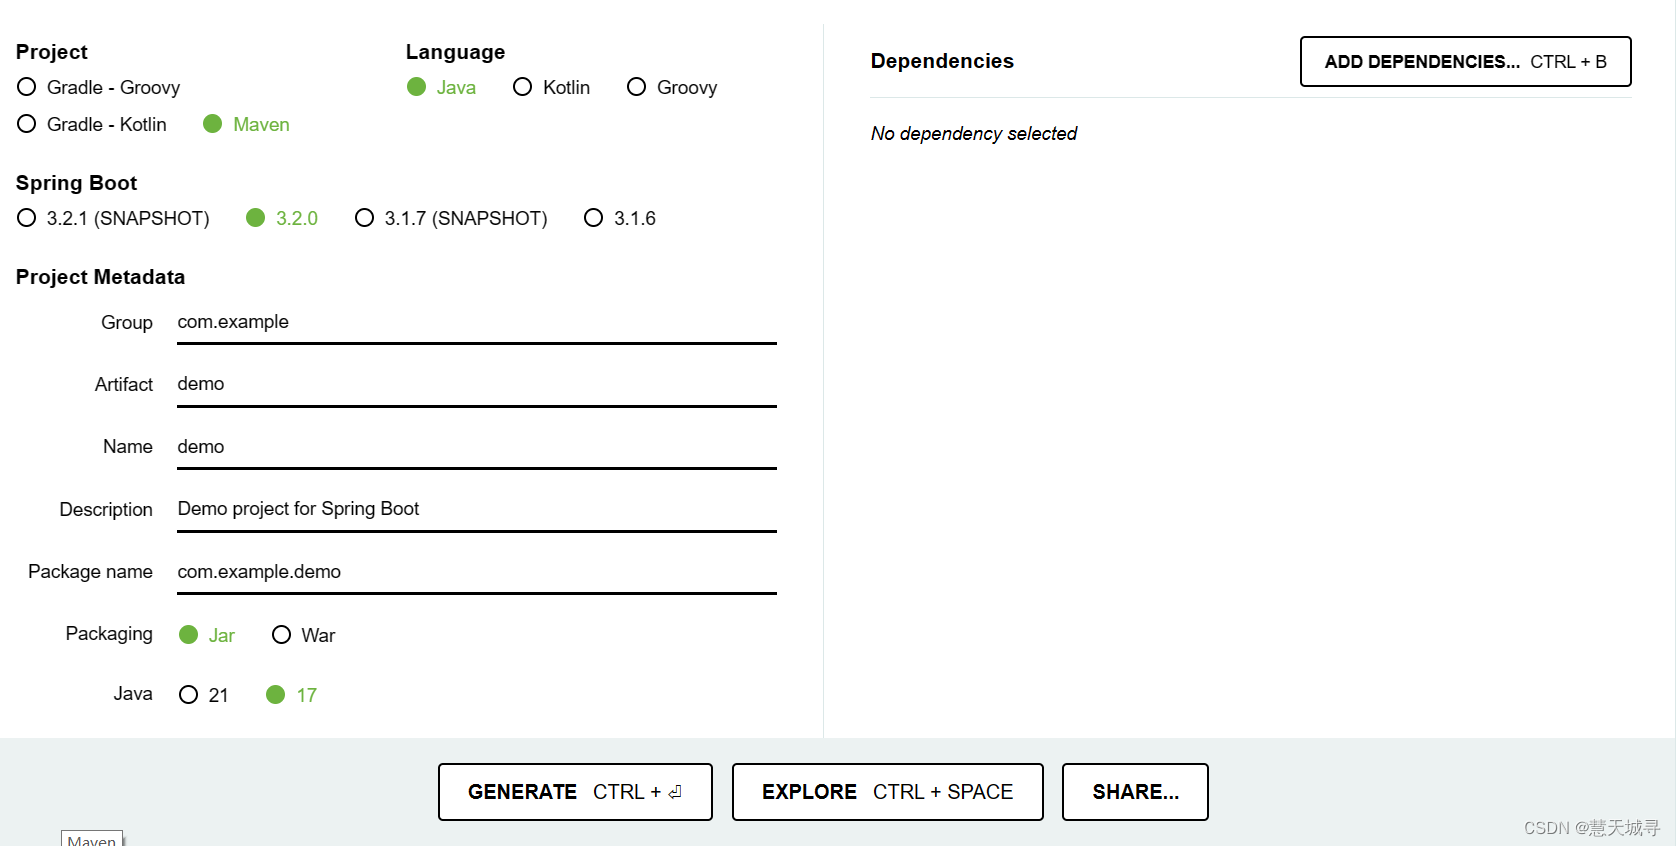The image size is (1676, 846).
Task: Open the Add Dependencies dialog
Action: click(1465, 62)
